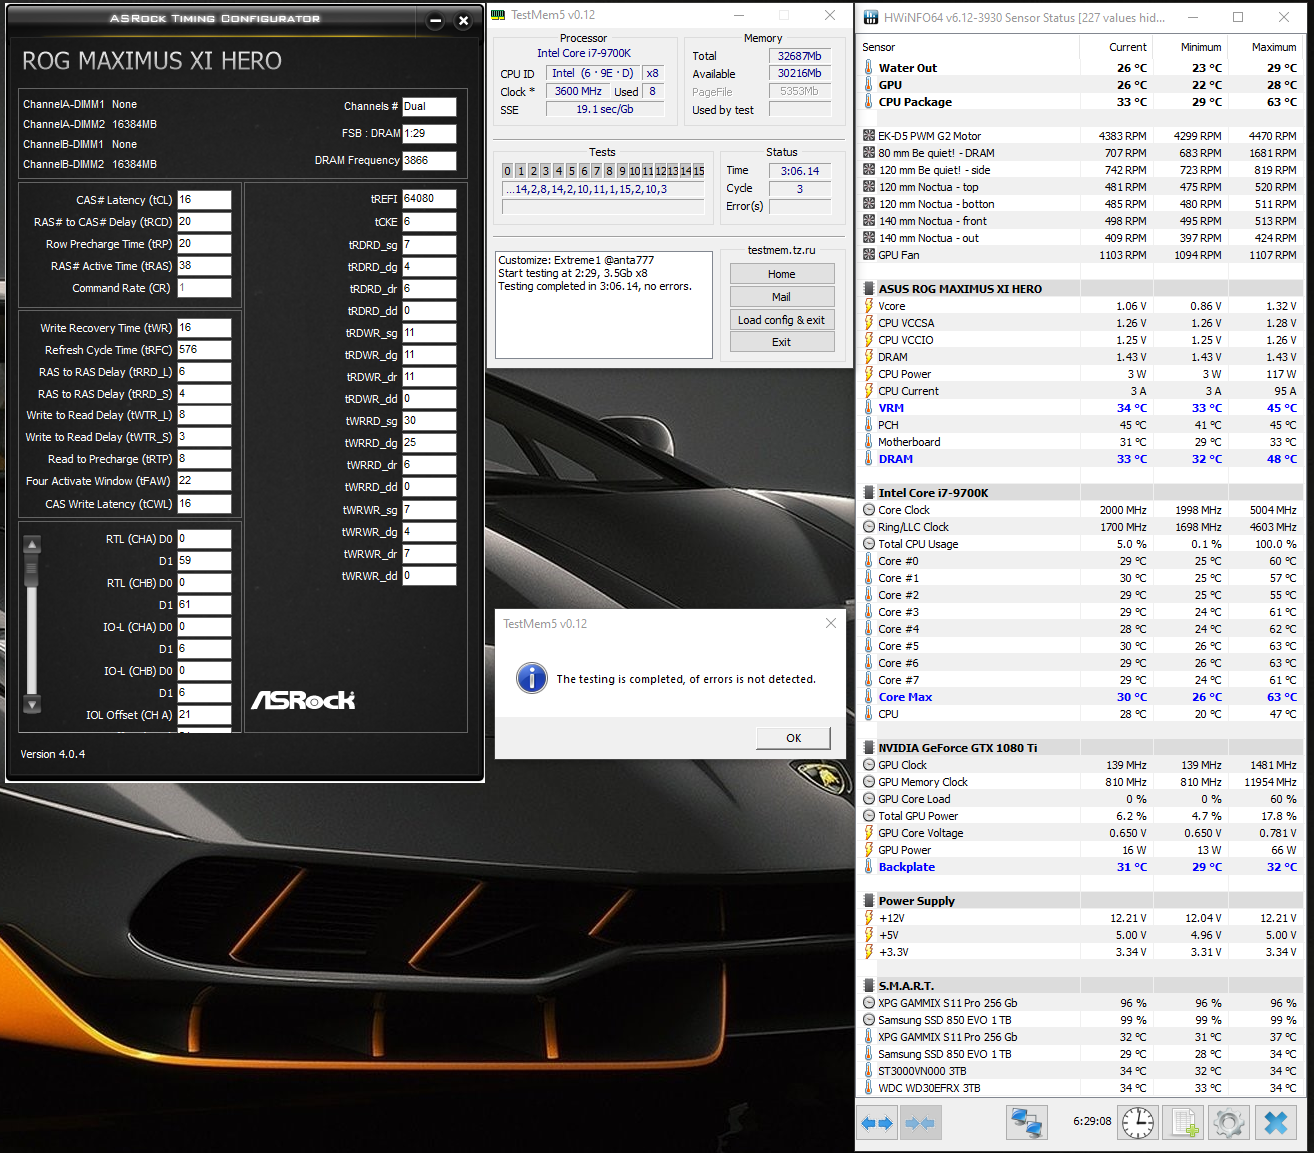1314x1153 pixels.
Task: Click the thermometer icon beside Backplate
Action: (x=869, y=867)
